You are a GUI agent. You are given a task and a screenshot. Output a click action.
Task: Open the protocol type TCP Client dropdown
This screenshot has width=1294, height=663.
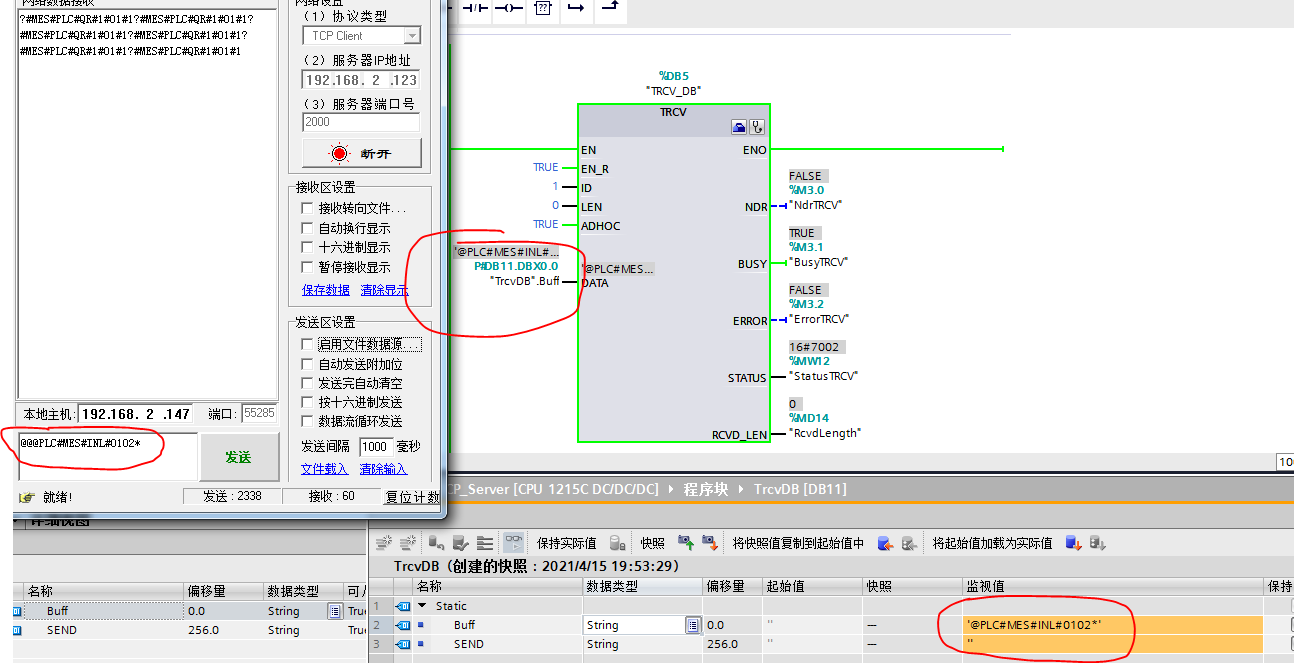(411, 36)
